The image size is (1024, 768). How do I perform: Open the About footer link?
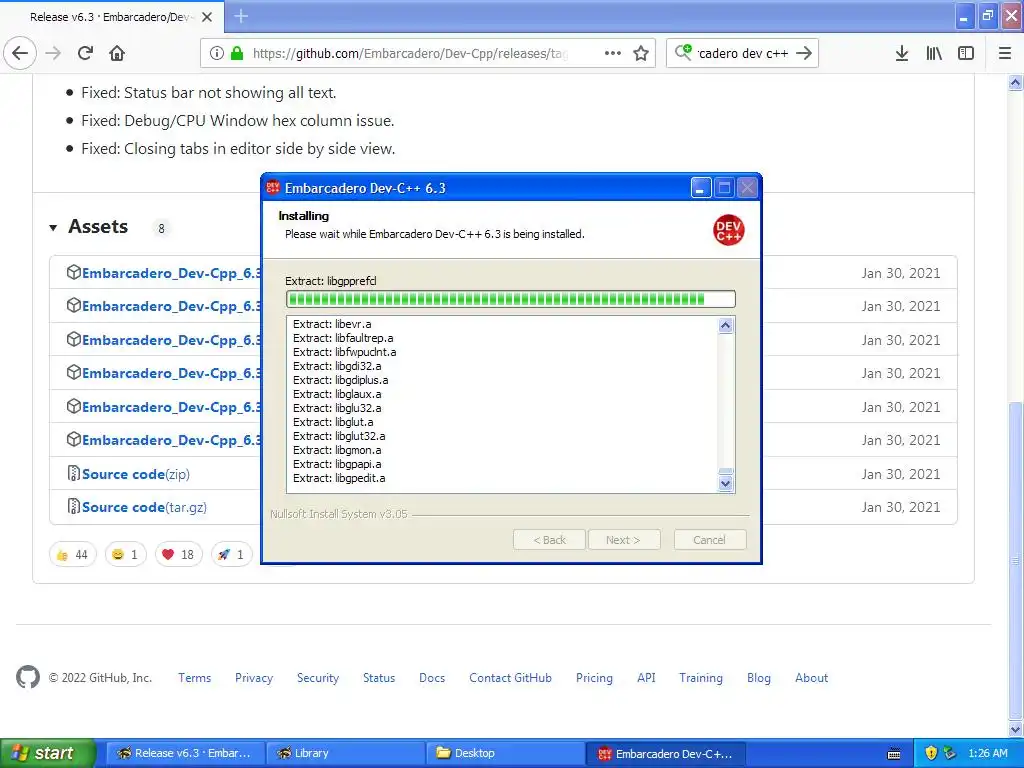pyautogui.click(x=811, y=678)
